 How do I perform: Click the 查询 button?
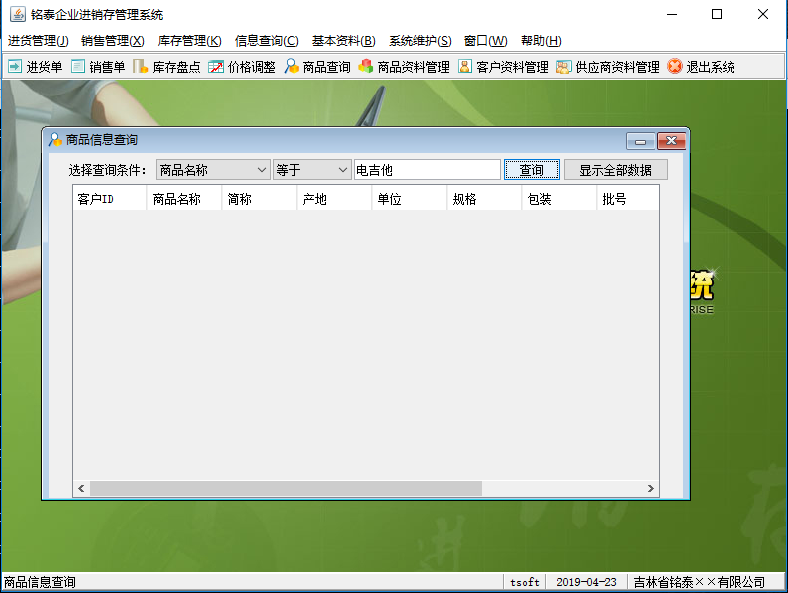(532, 170)
